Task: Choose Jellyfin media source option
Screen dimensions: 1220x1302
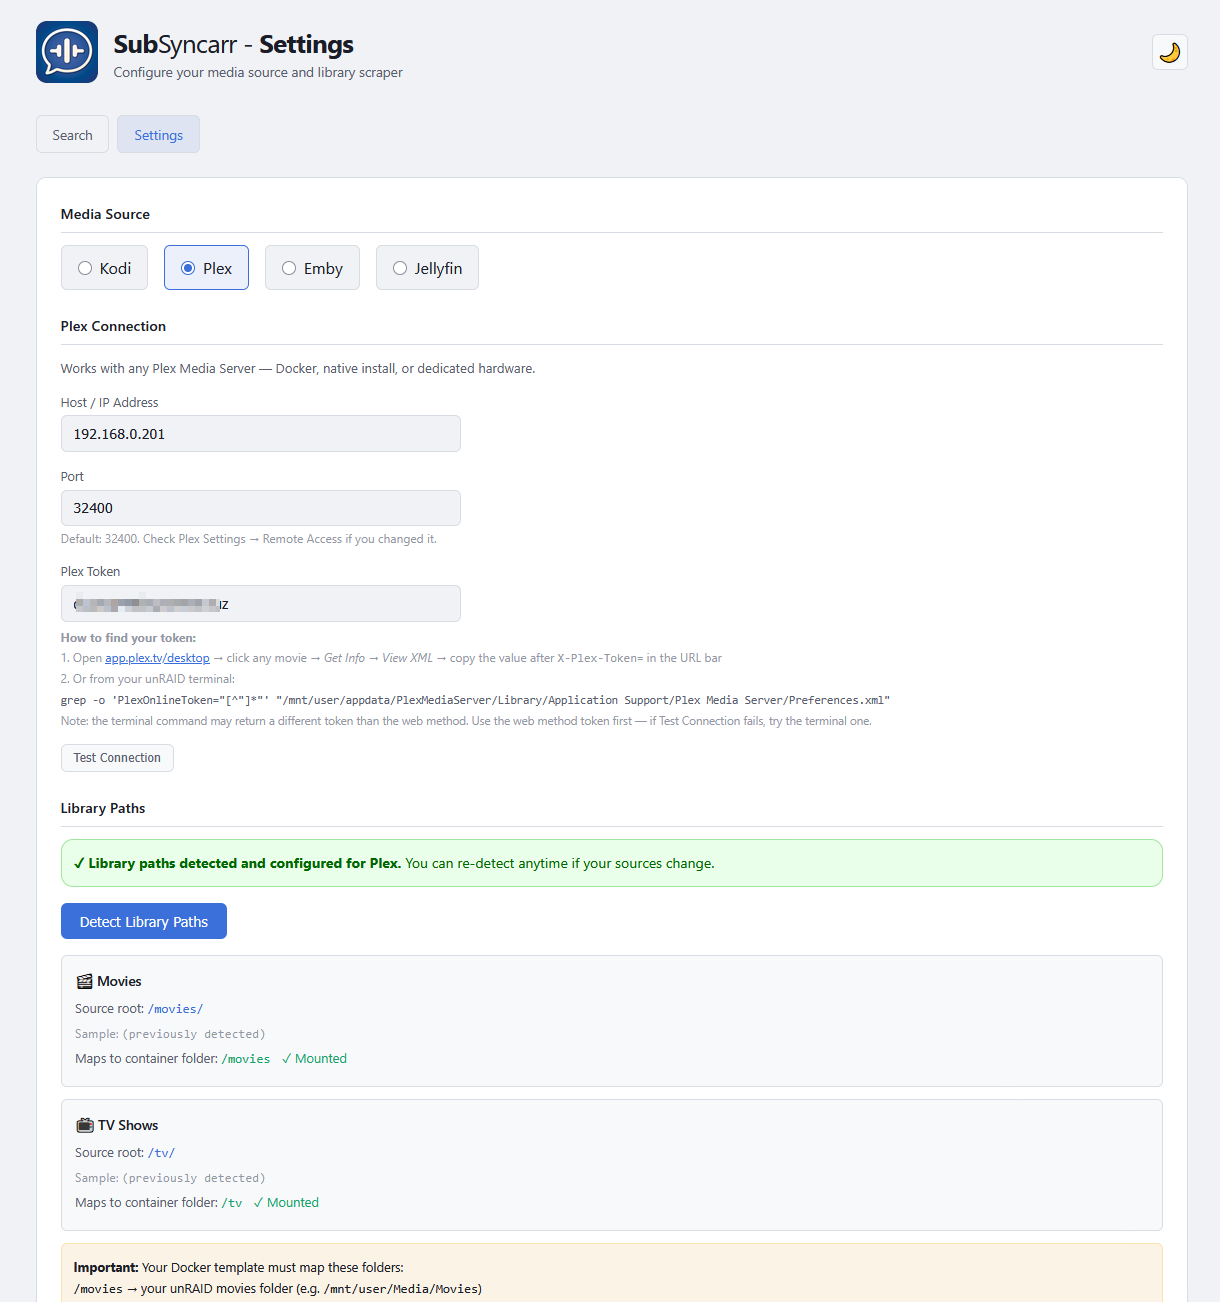Action: (x=427, y=268)
